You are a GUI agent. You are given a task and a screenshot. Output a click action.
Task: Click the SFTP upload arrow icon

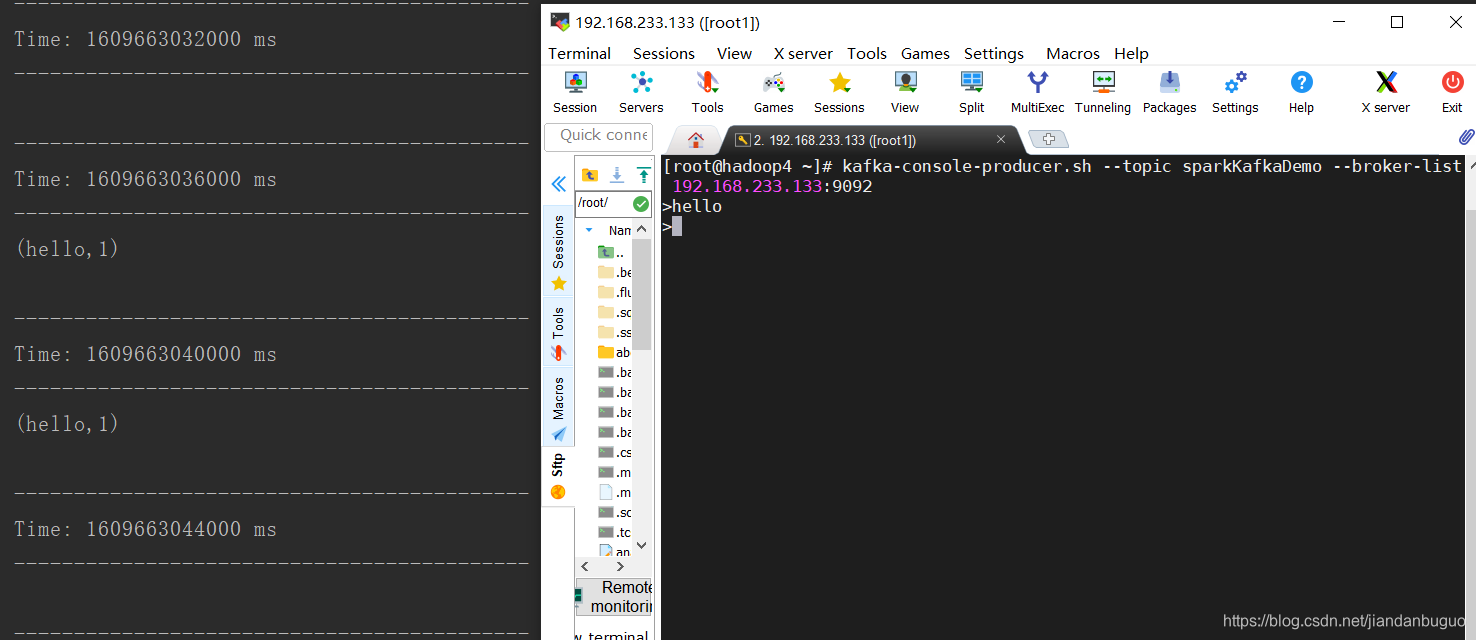click(x=643, y=175)
